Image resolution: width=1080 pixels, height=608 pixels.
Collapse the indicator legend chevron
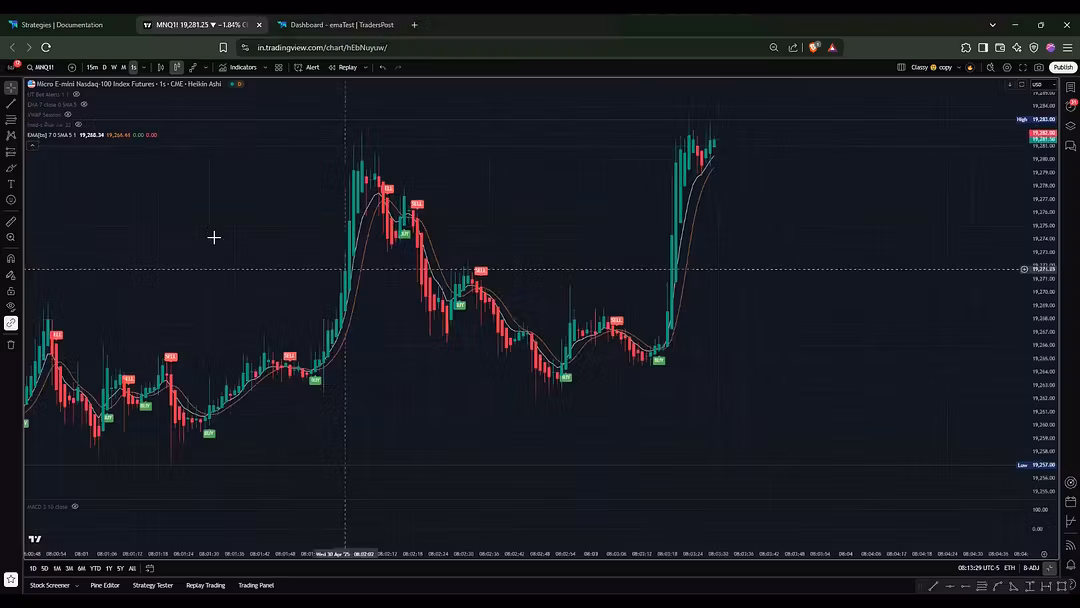pyautogui.click(x=32, y=145)
